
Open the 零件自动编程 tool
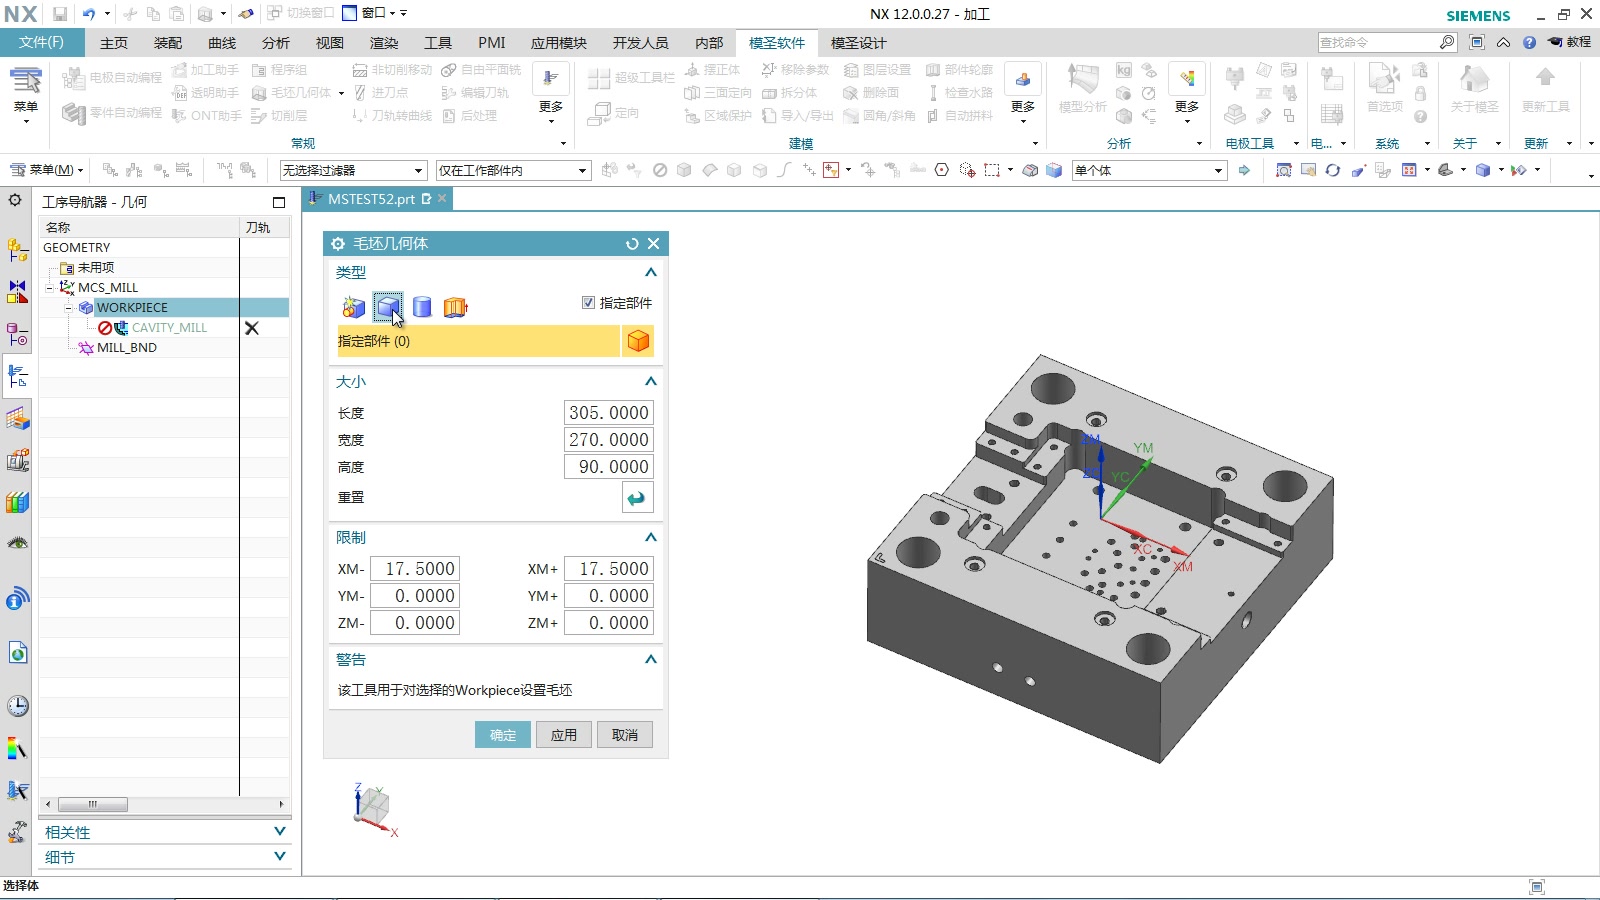tap(112, 113)
